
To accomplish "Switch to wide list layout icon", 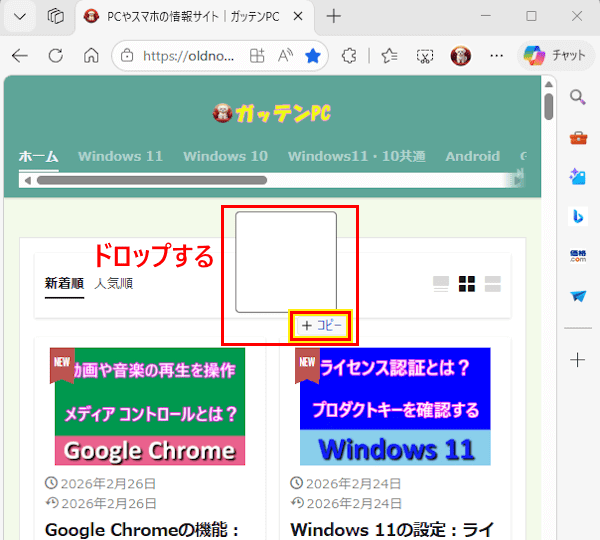I will 492,284.
